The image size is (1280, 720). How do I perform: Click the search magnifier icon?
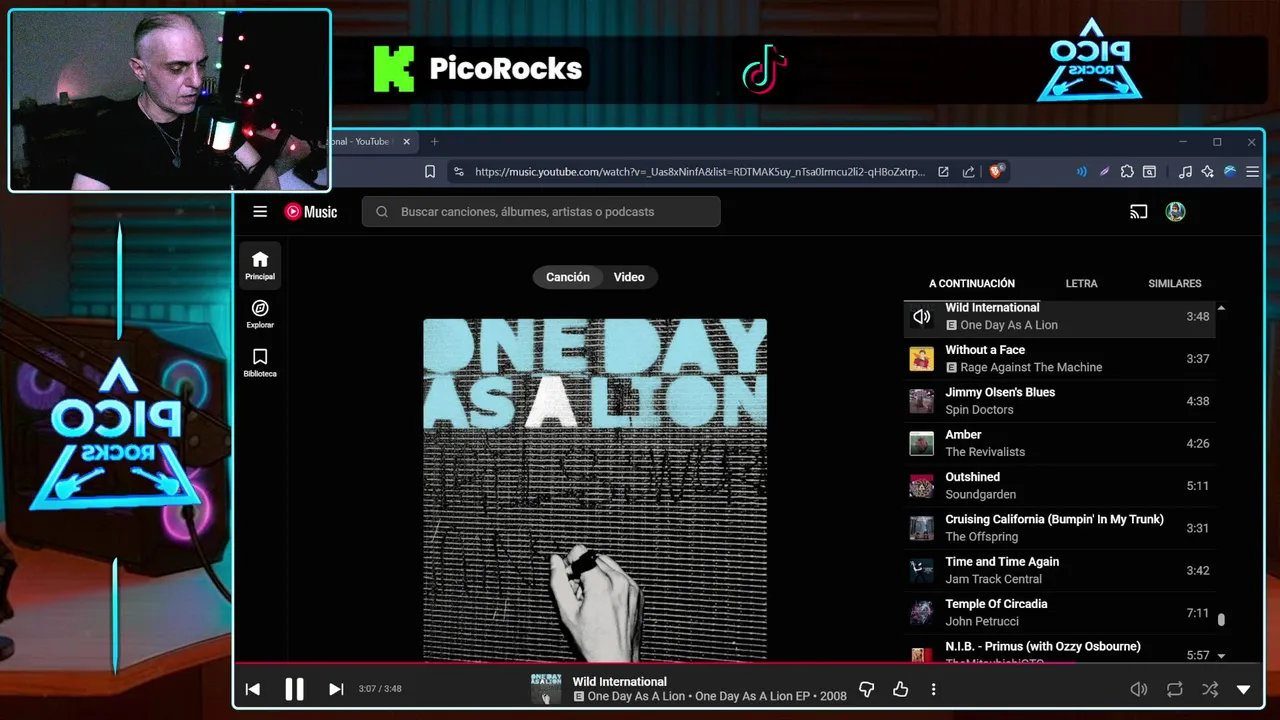[382, 211]
